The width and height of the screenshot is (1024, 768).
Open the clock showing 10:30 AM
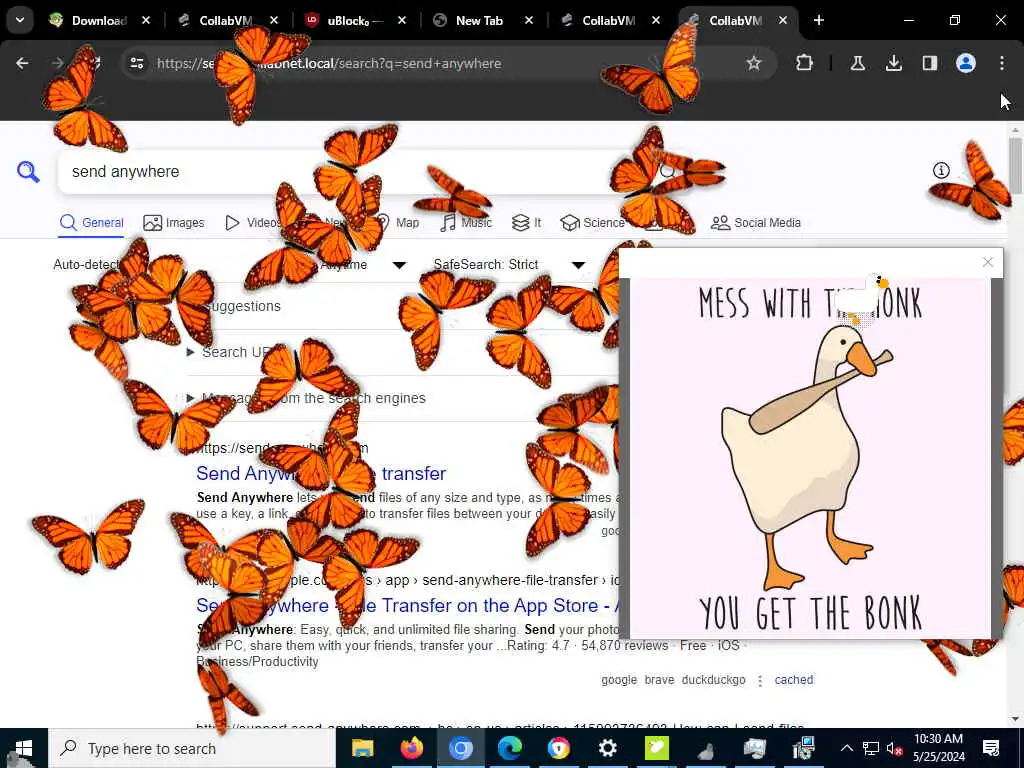[938, 748]
